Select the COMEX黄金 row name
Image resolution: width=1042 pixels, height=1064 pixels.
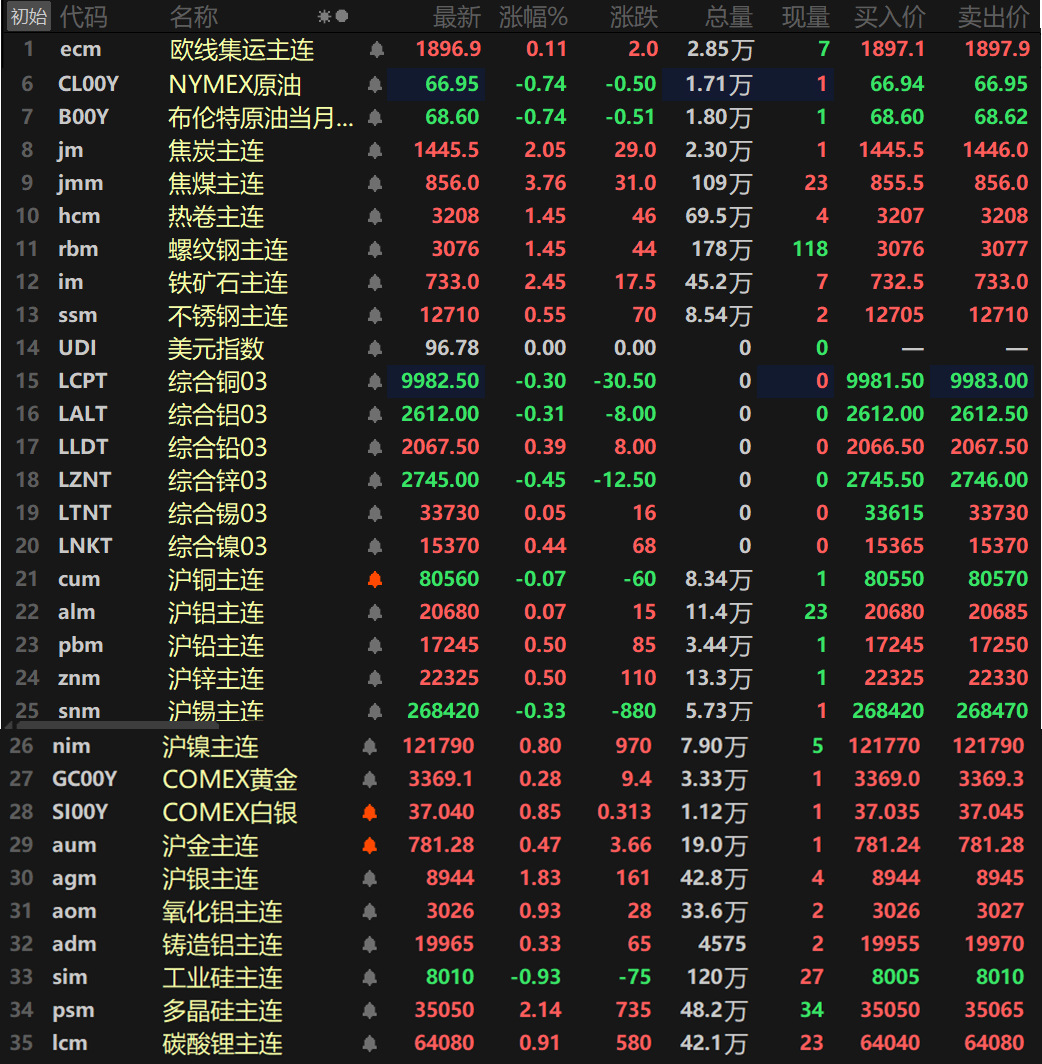click(230, 780)
